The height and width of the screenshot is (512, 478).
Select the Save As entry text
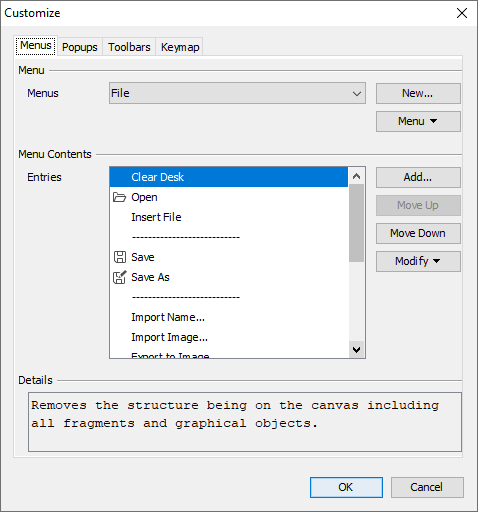point(150,277)
